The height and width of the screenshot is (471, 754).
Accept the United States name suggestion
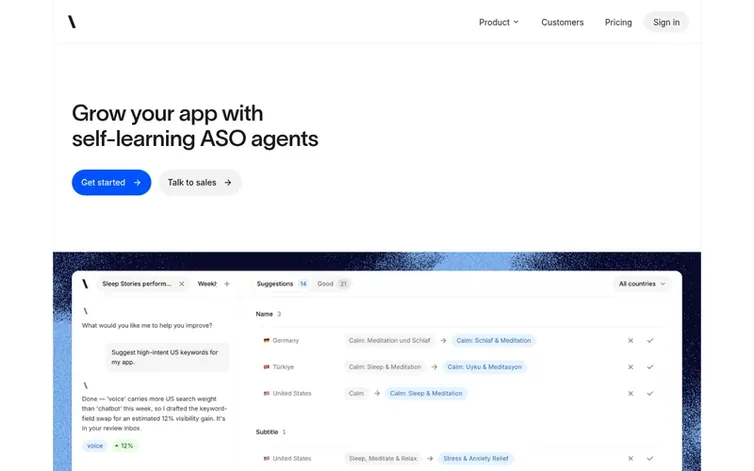tap(650, 394)
